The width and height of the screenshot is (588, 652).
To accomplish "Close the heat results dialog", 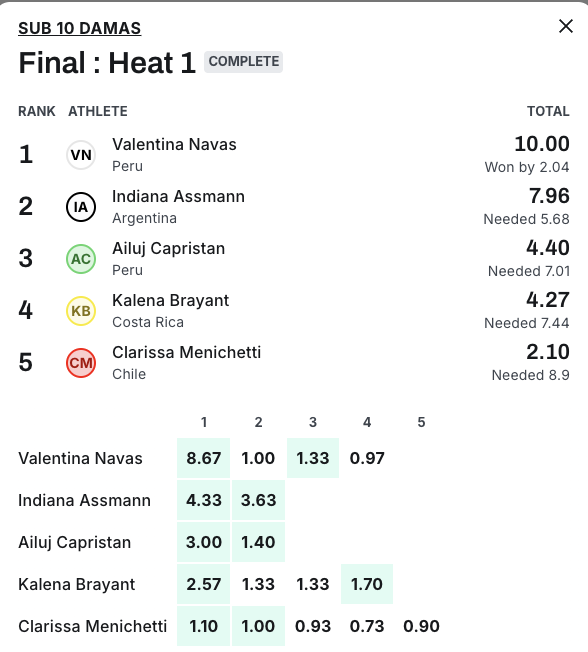I will (x=566, y=26).
